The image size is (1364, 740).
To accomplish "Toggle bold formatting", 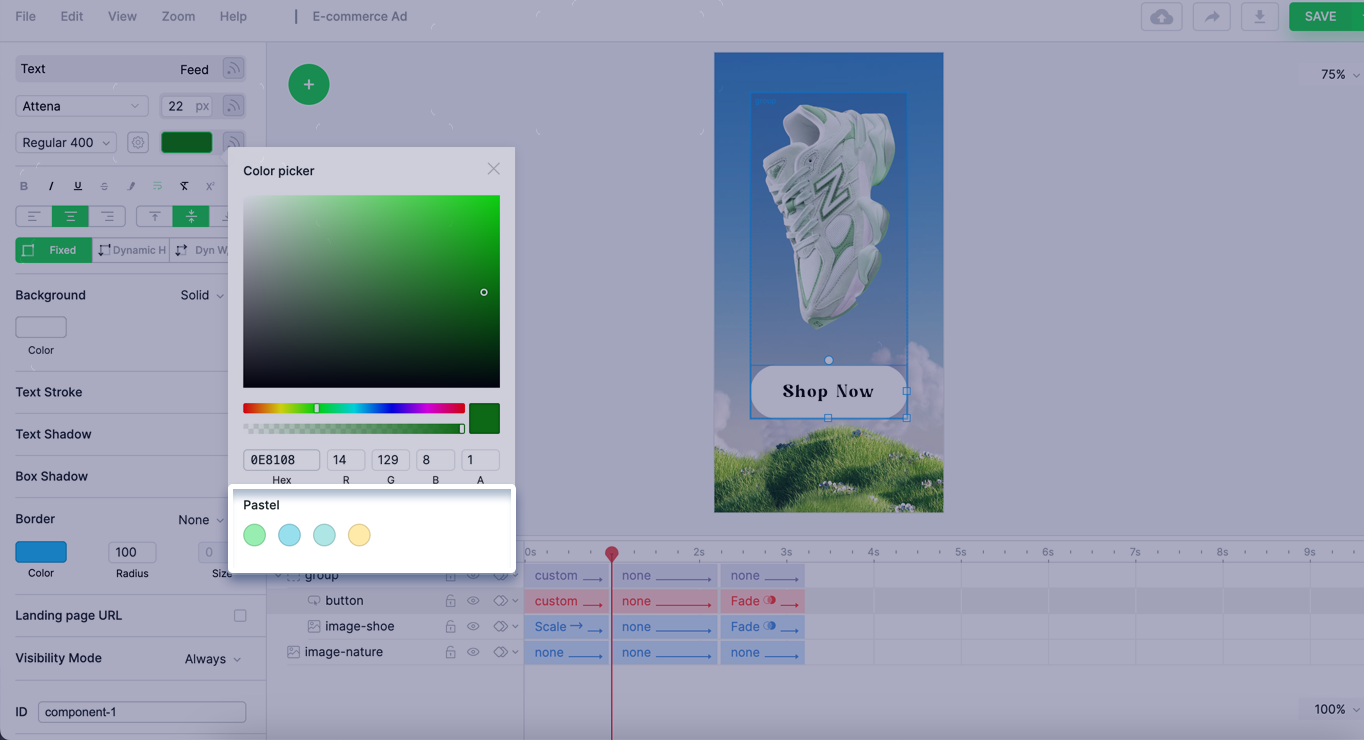I will (24, 186).
